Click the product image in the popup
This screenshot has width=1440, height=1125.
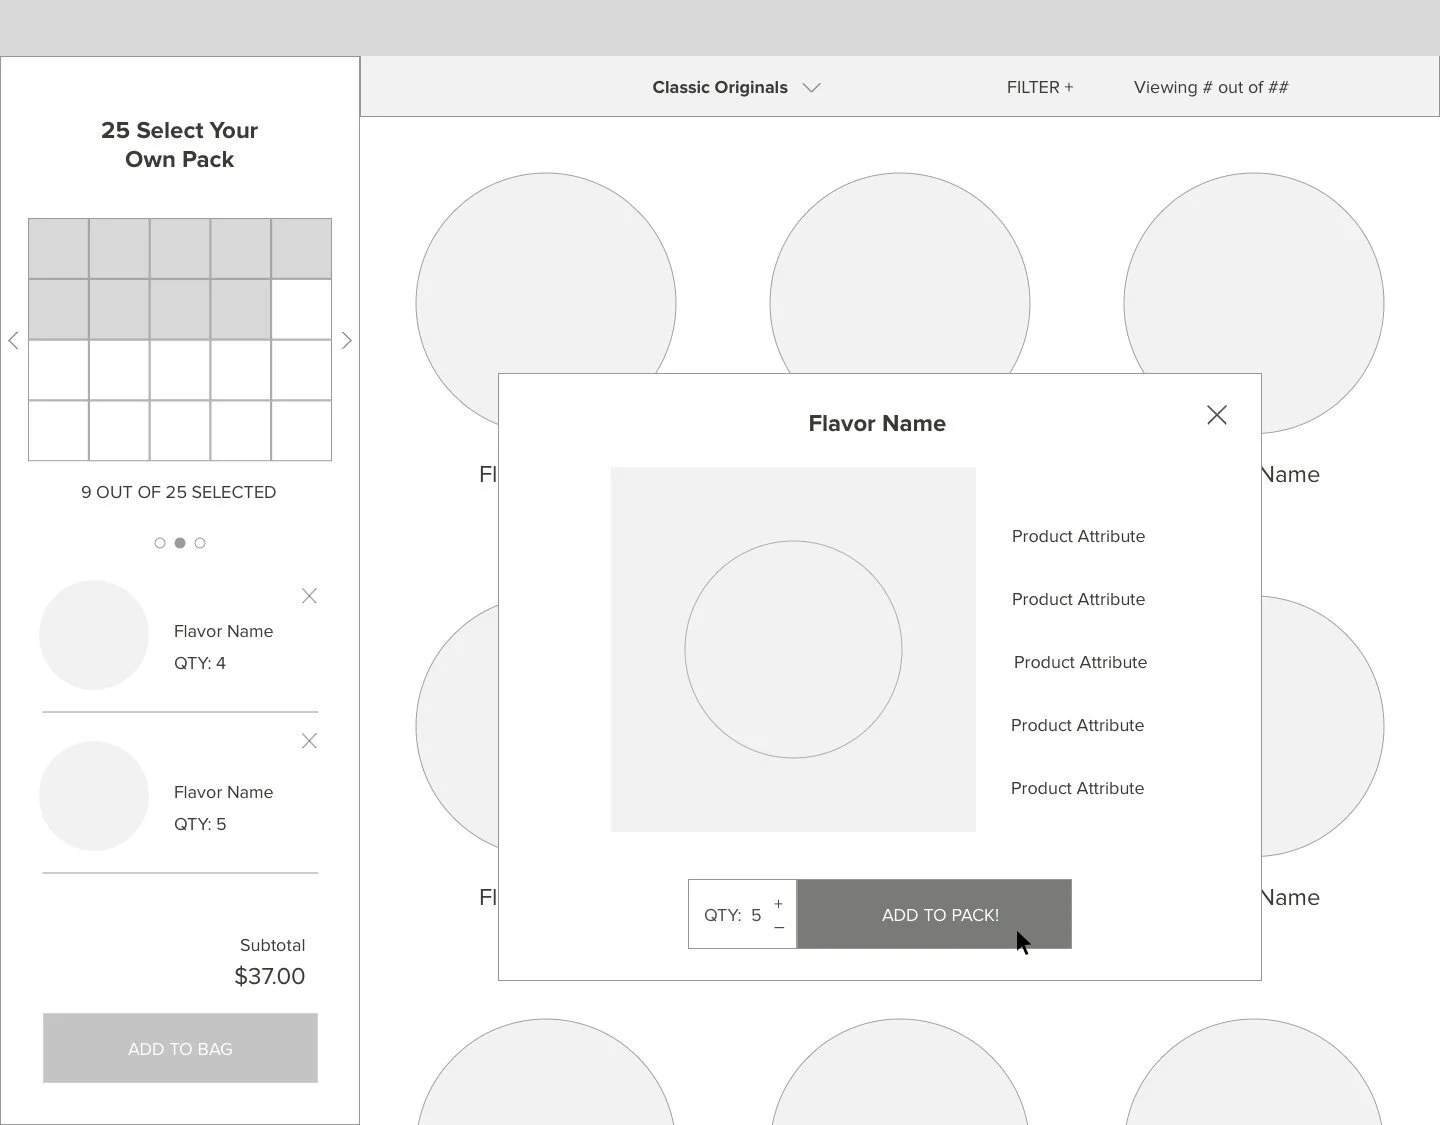pos(793,649)
